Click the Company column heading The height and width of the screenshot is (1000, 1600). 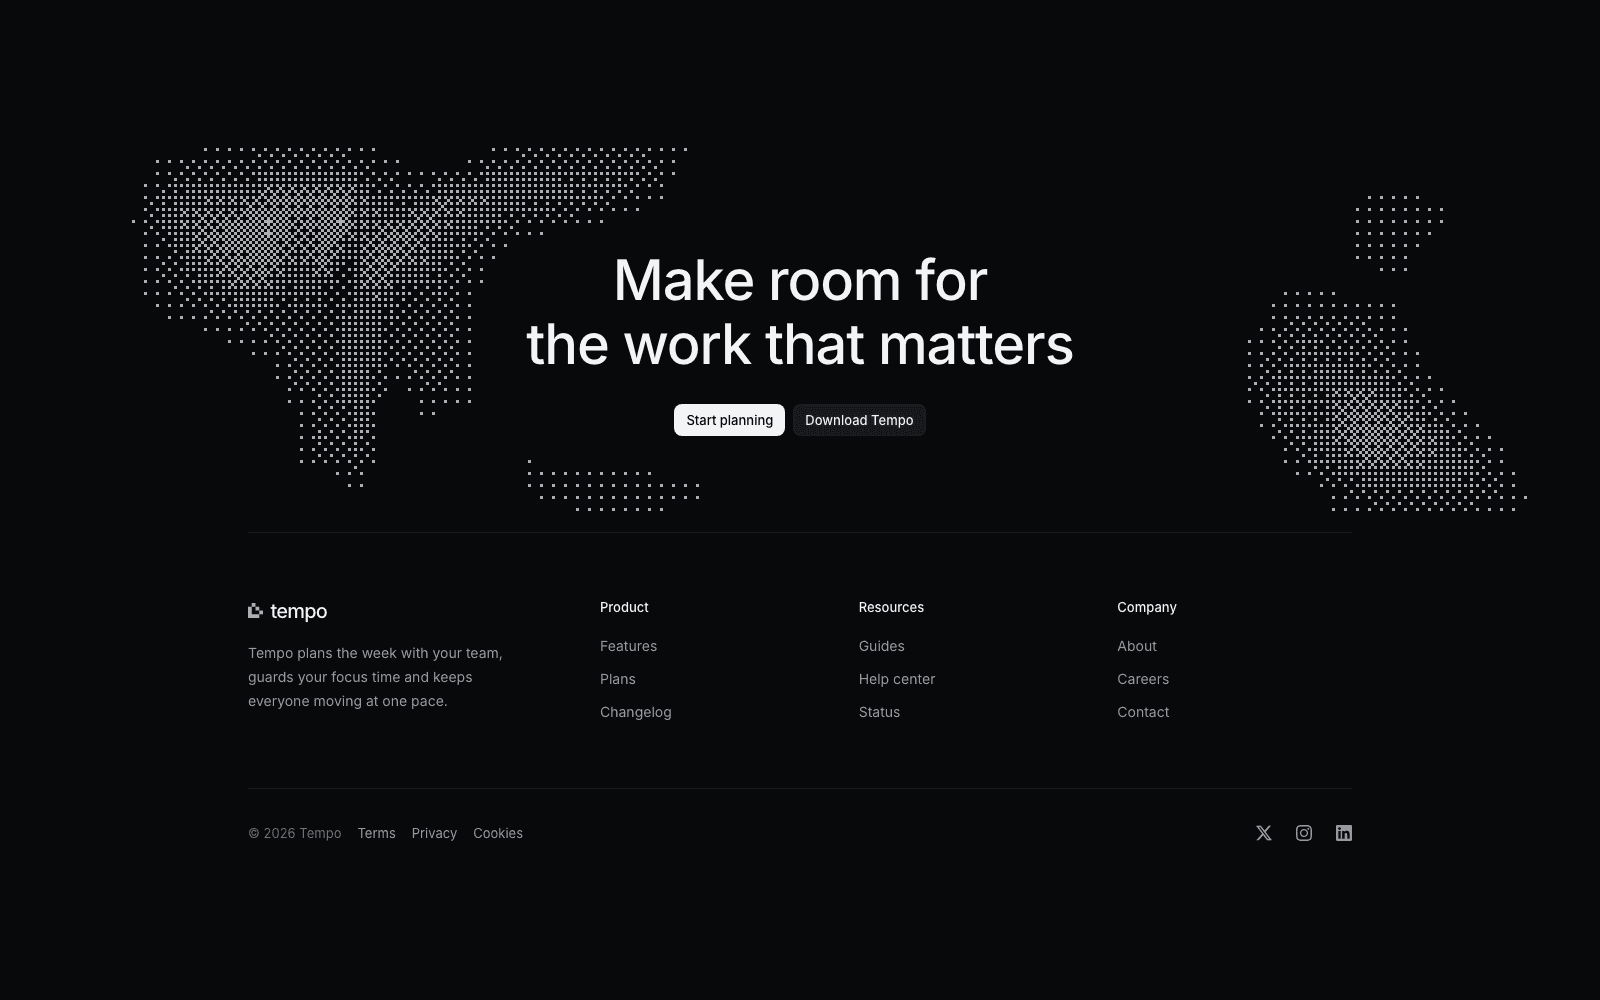pyautogui.click(x=1147, y=607)
